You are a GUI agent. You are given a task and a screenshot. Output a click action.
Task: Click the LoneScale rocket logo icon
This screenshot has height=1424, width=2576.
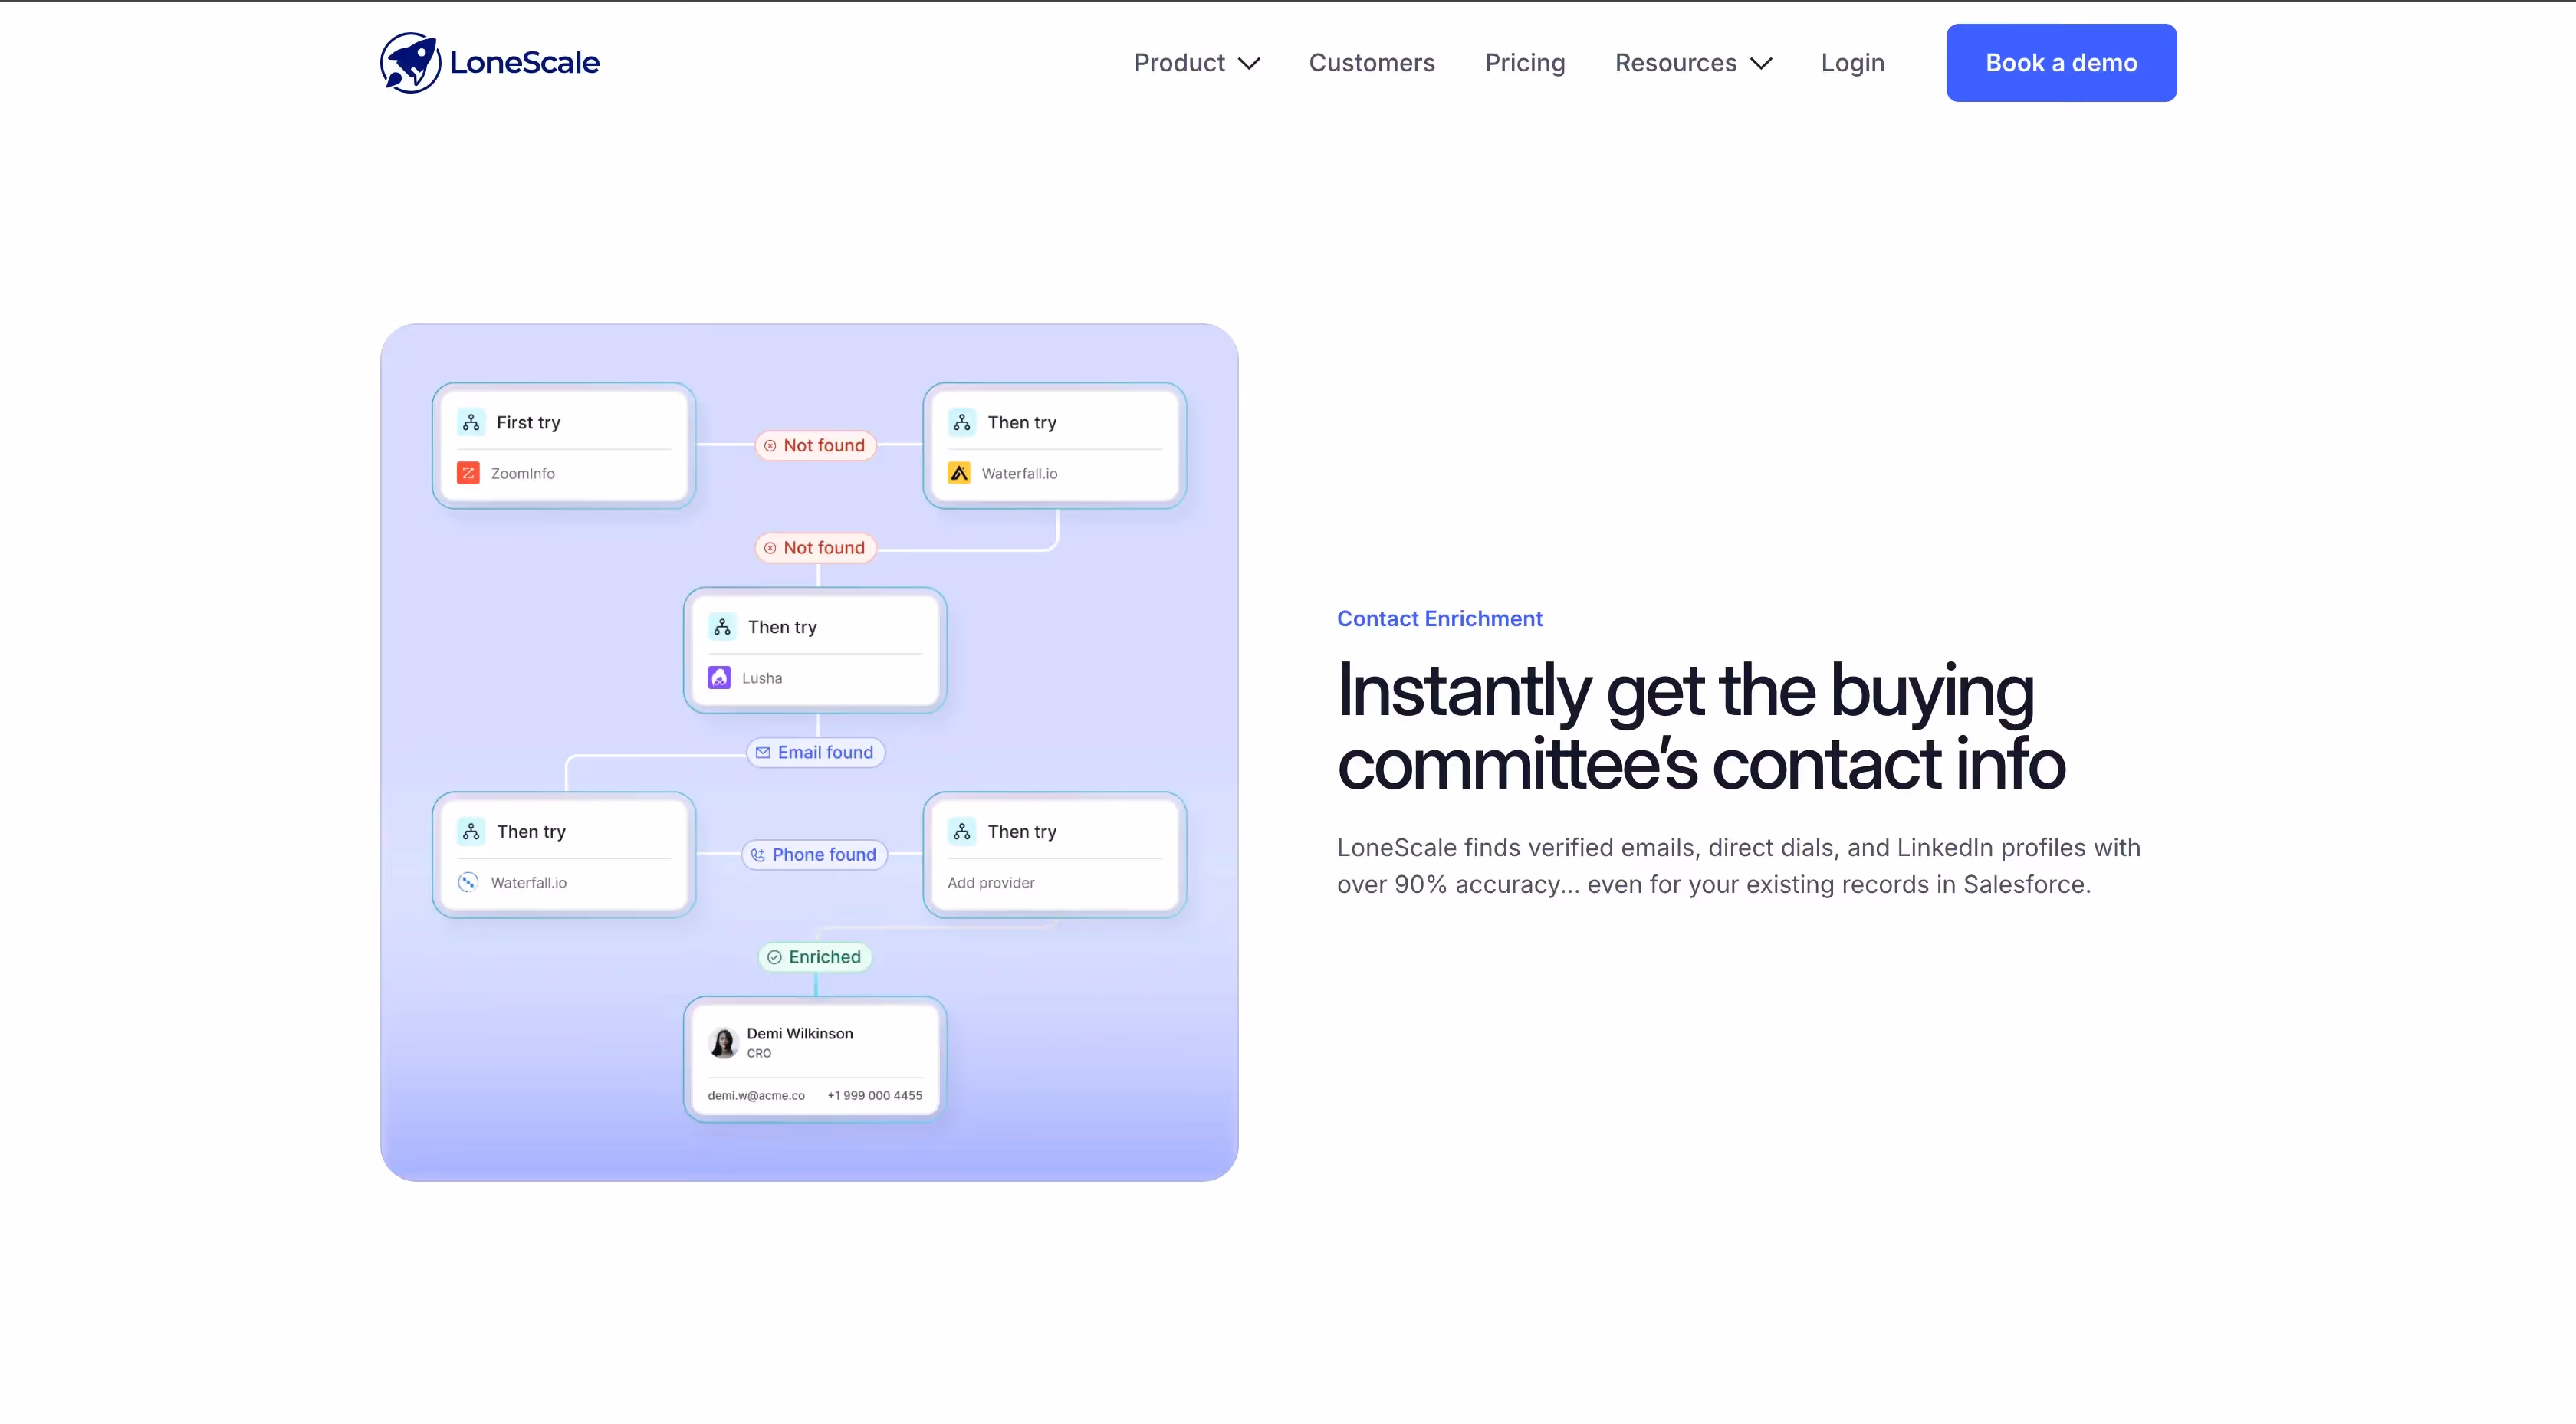[x=410, y=62]
